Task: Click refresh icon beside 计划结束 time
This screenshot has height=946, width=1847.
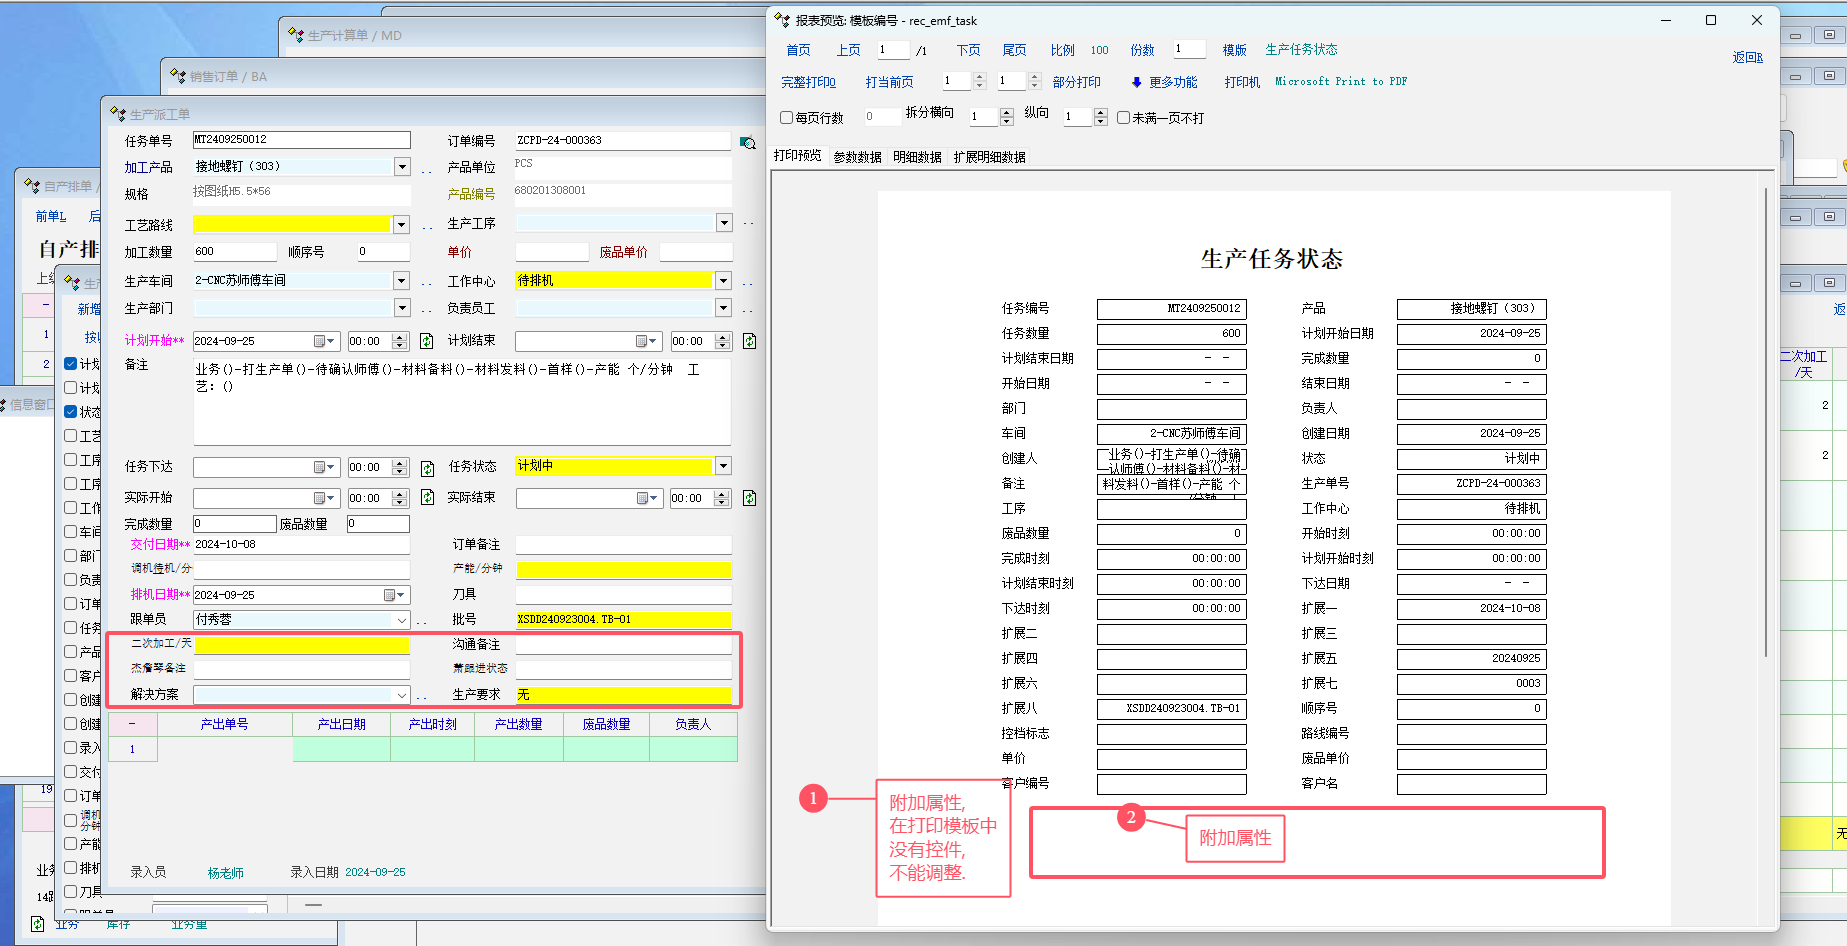Action: tap(749, 341)
